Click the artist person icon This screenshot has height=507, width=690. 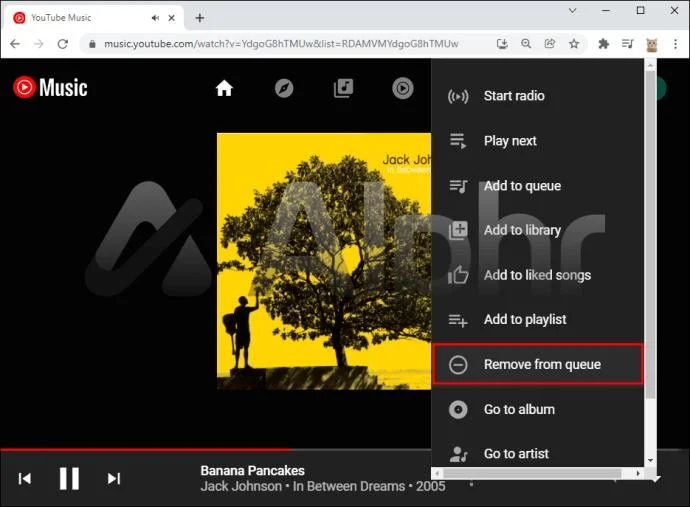(458, 454)
